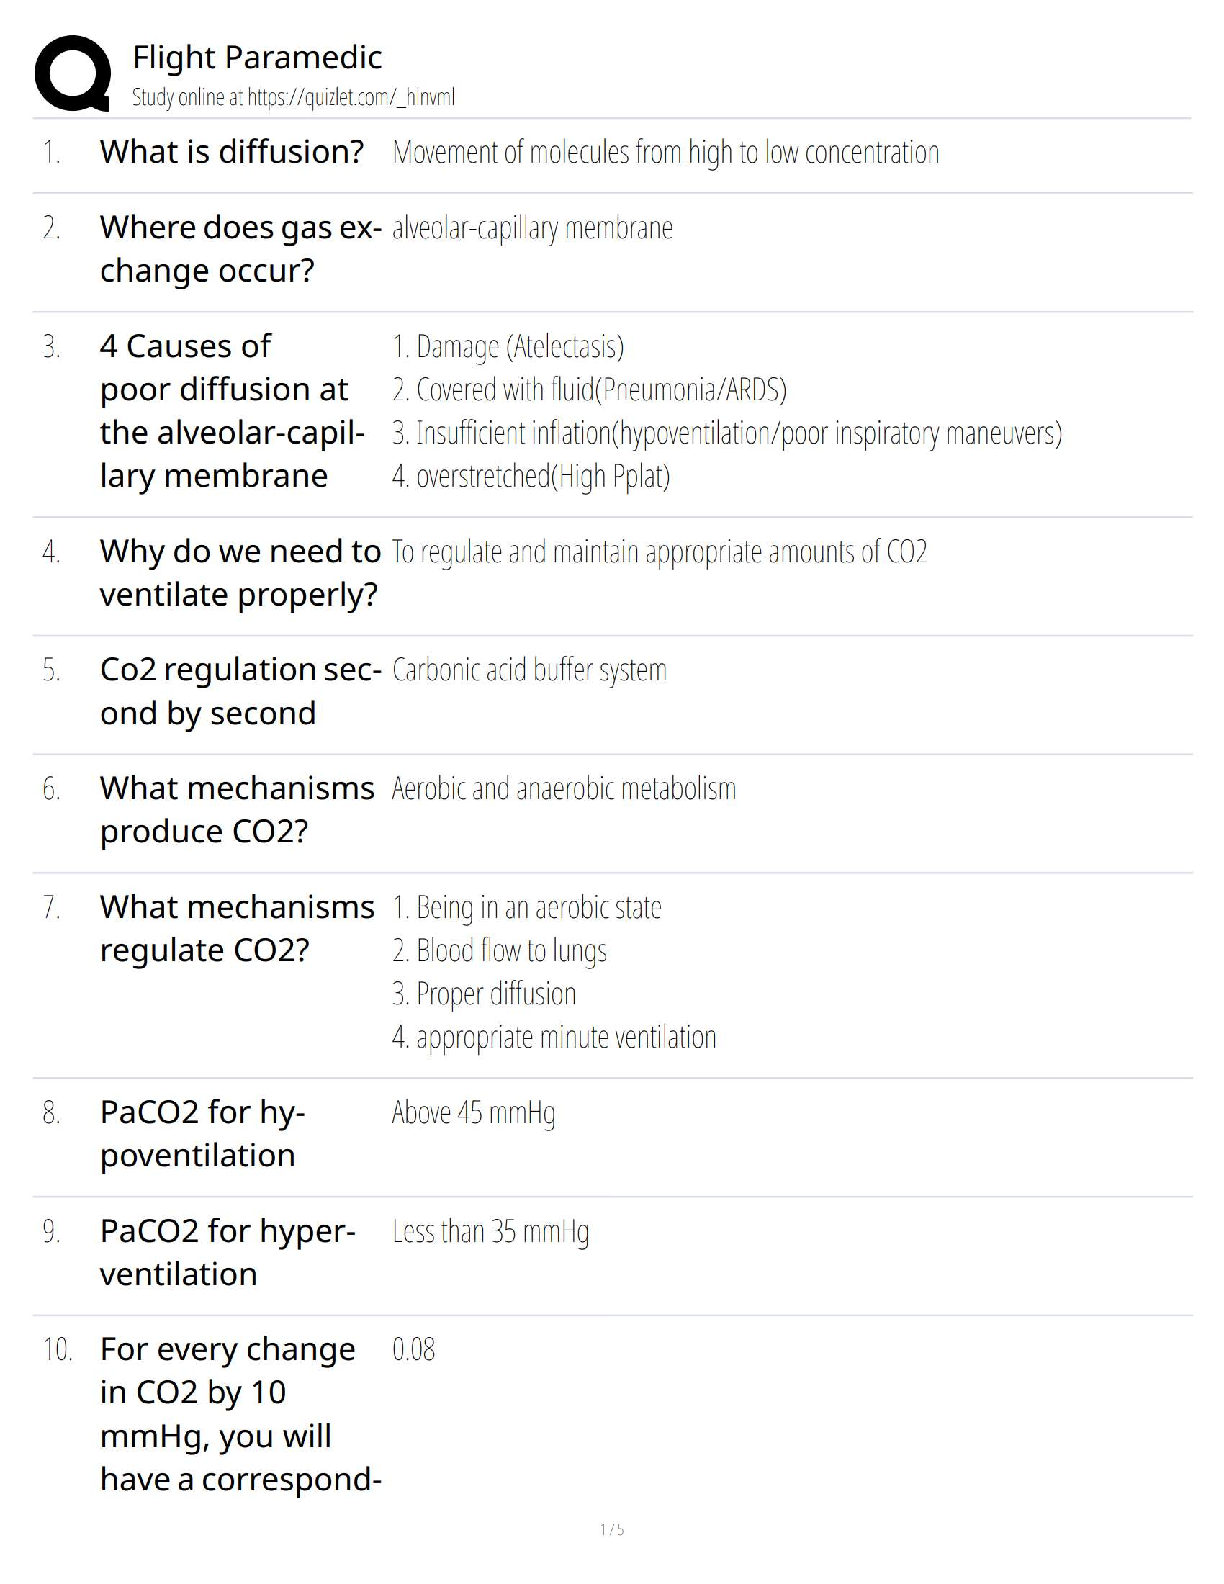
Task: Select the 'Above 45 mmHg' answer
Action: click(473, 1112)
